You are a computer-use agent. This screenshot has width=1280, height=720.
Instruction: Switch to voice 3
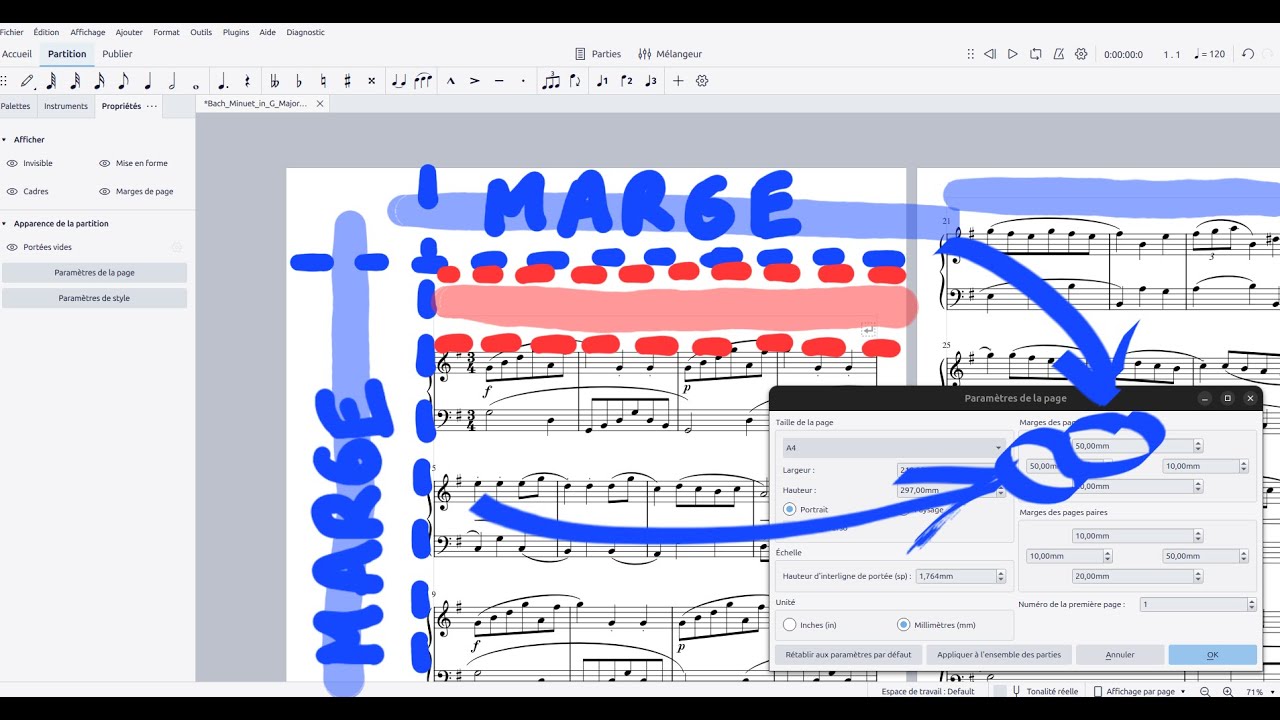pos(651,81)
